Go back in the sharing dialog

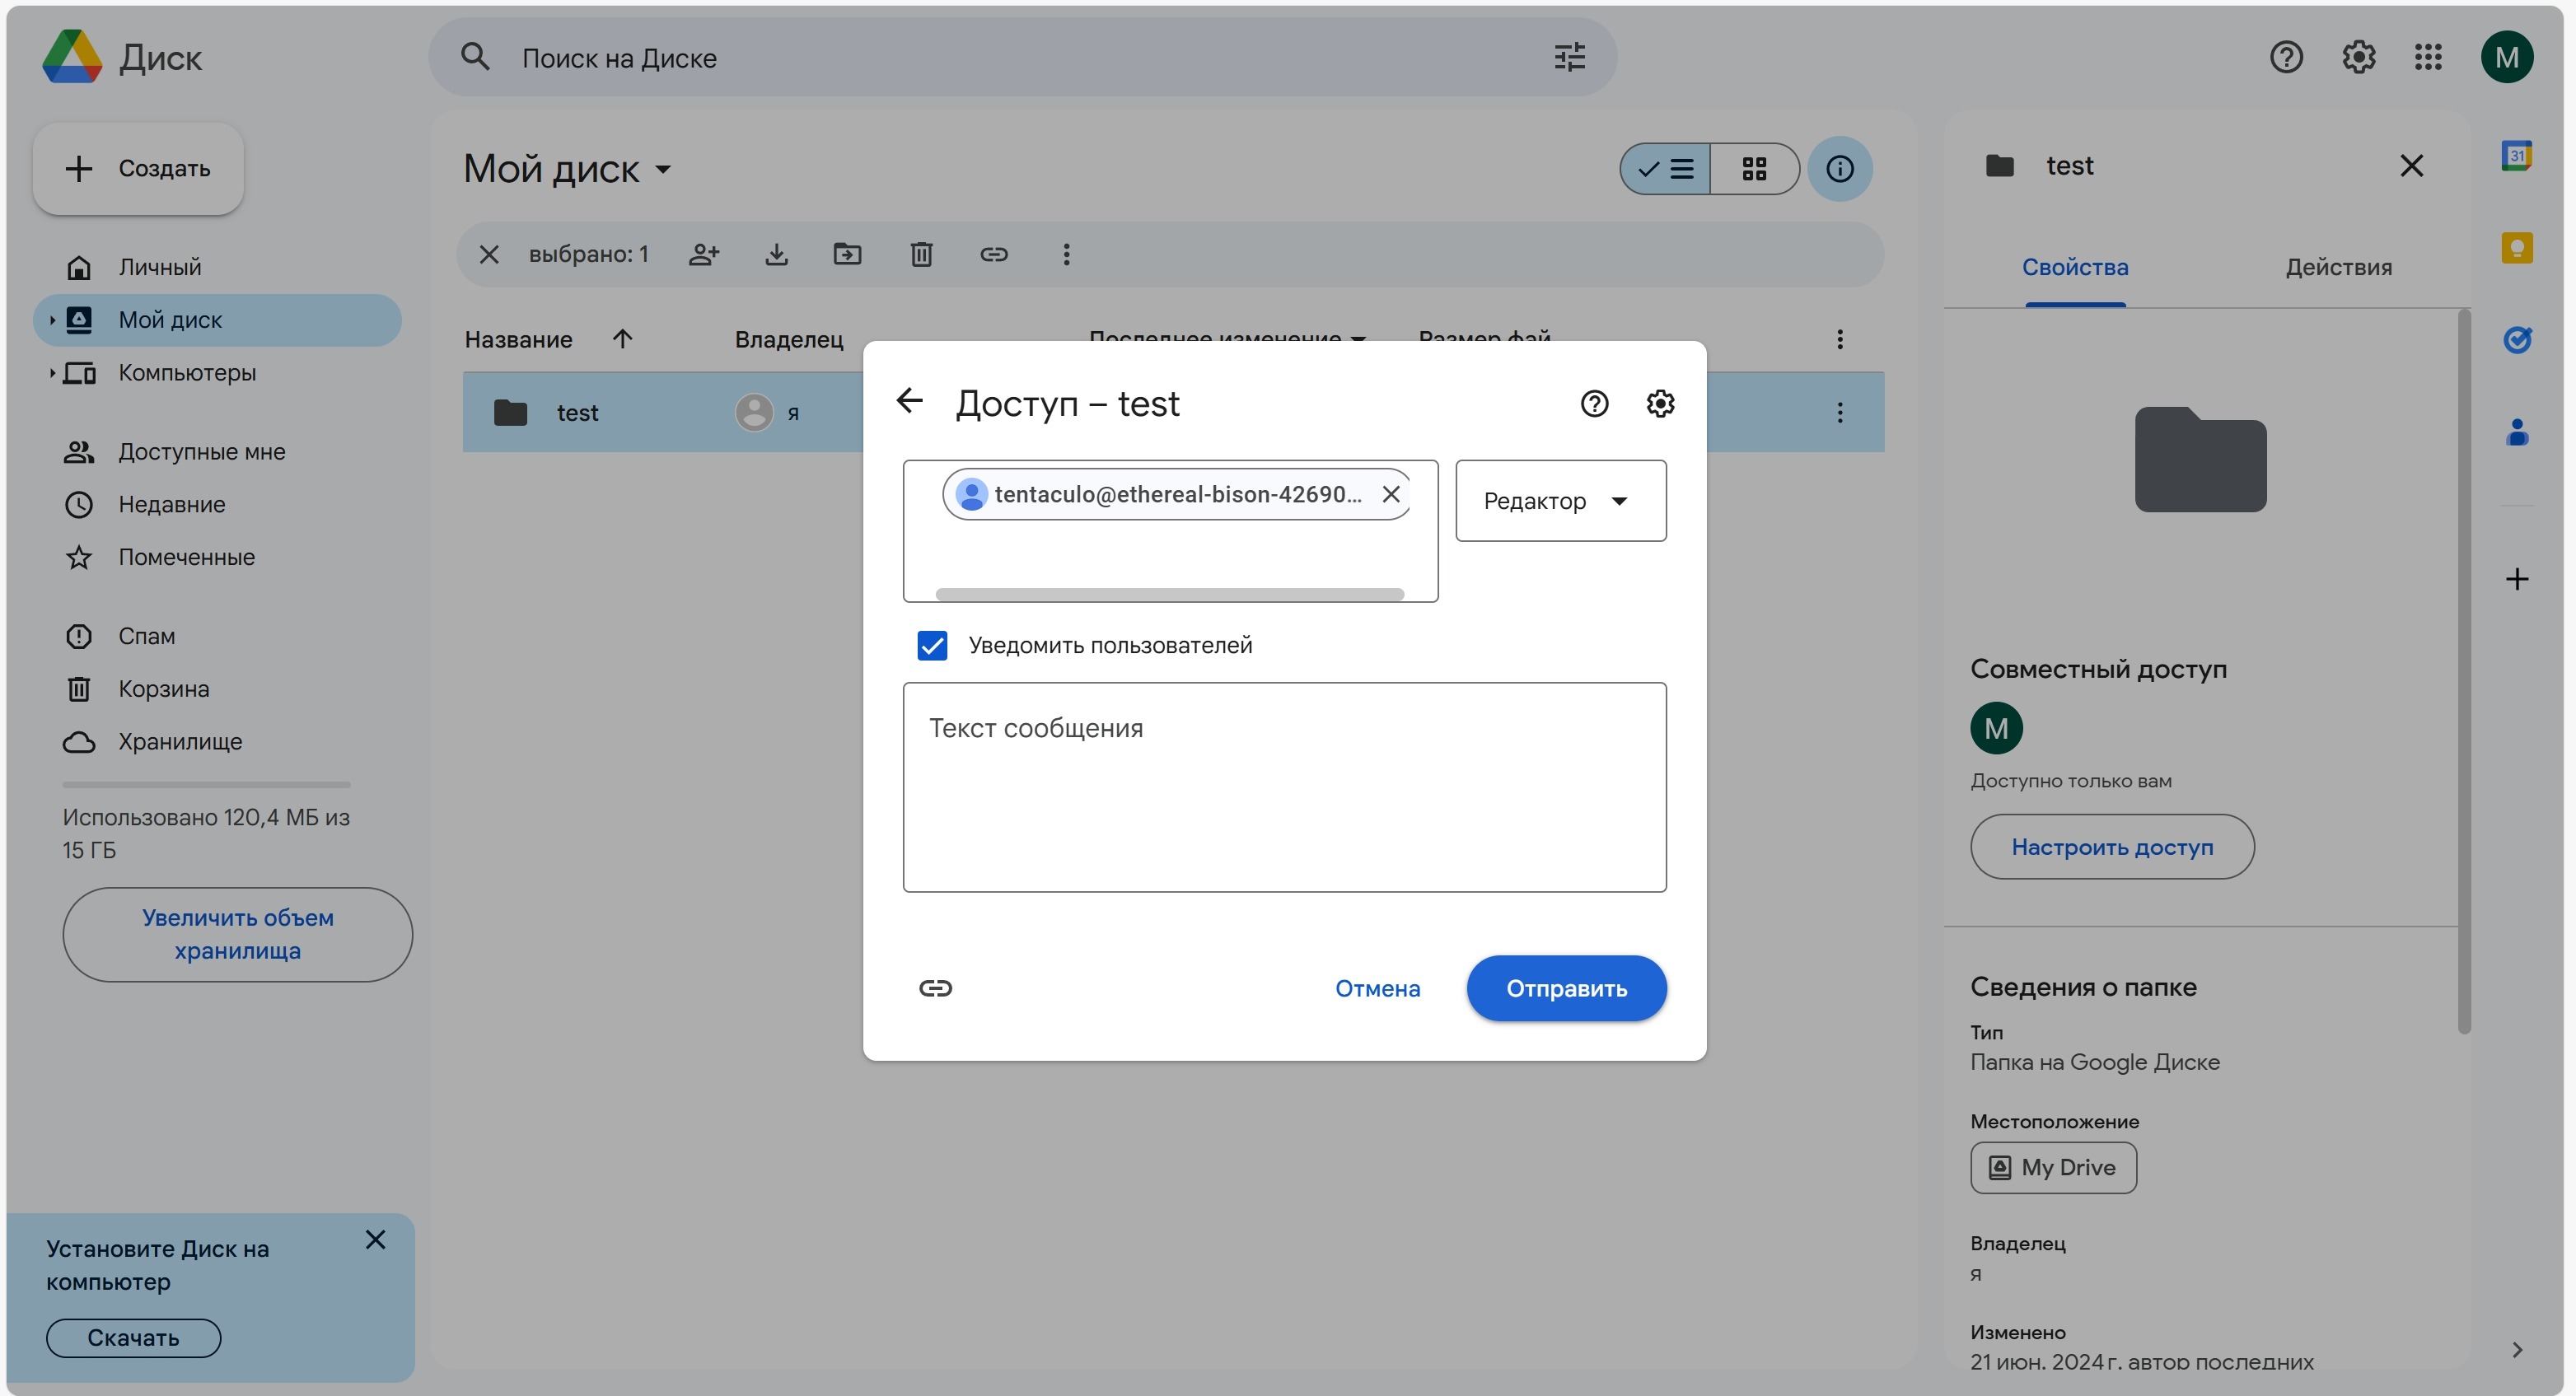coord(909,402)
